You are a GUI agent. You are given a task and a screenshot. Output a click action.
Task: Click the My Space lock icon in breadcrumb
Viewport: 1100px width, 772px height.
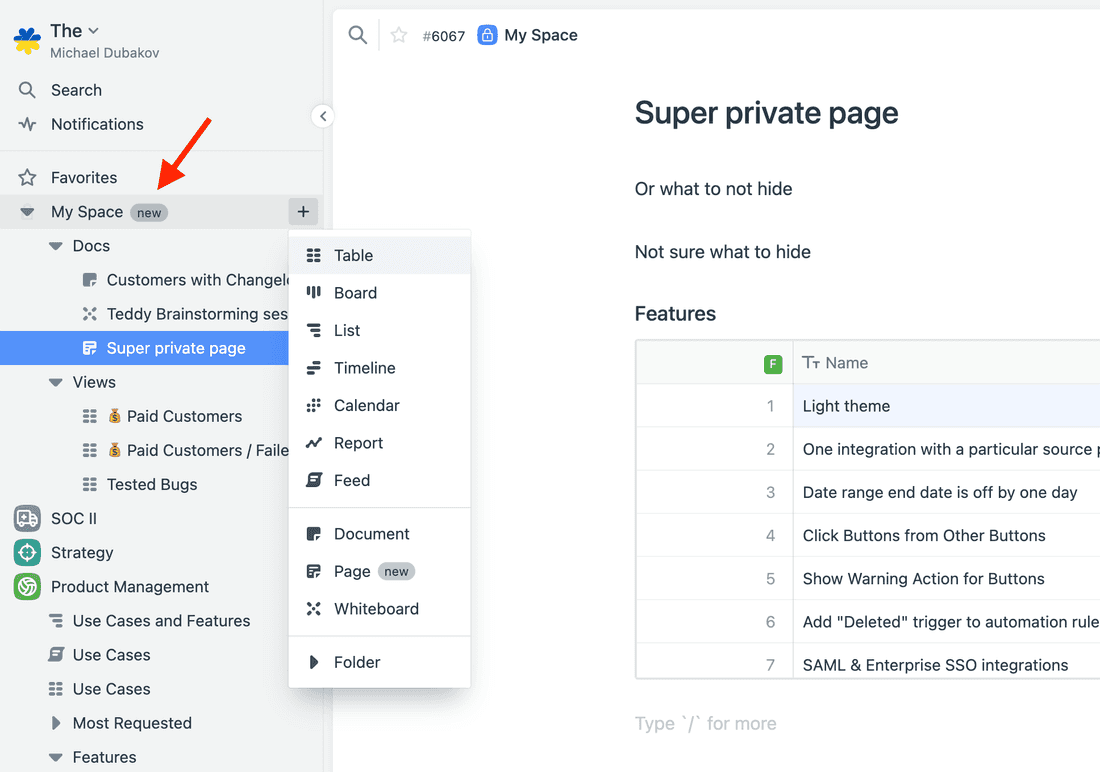(487, 35)
